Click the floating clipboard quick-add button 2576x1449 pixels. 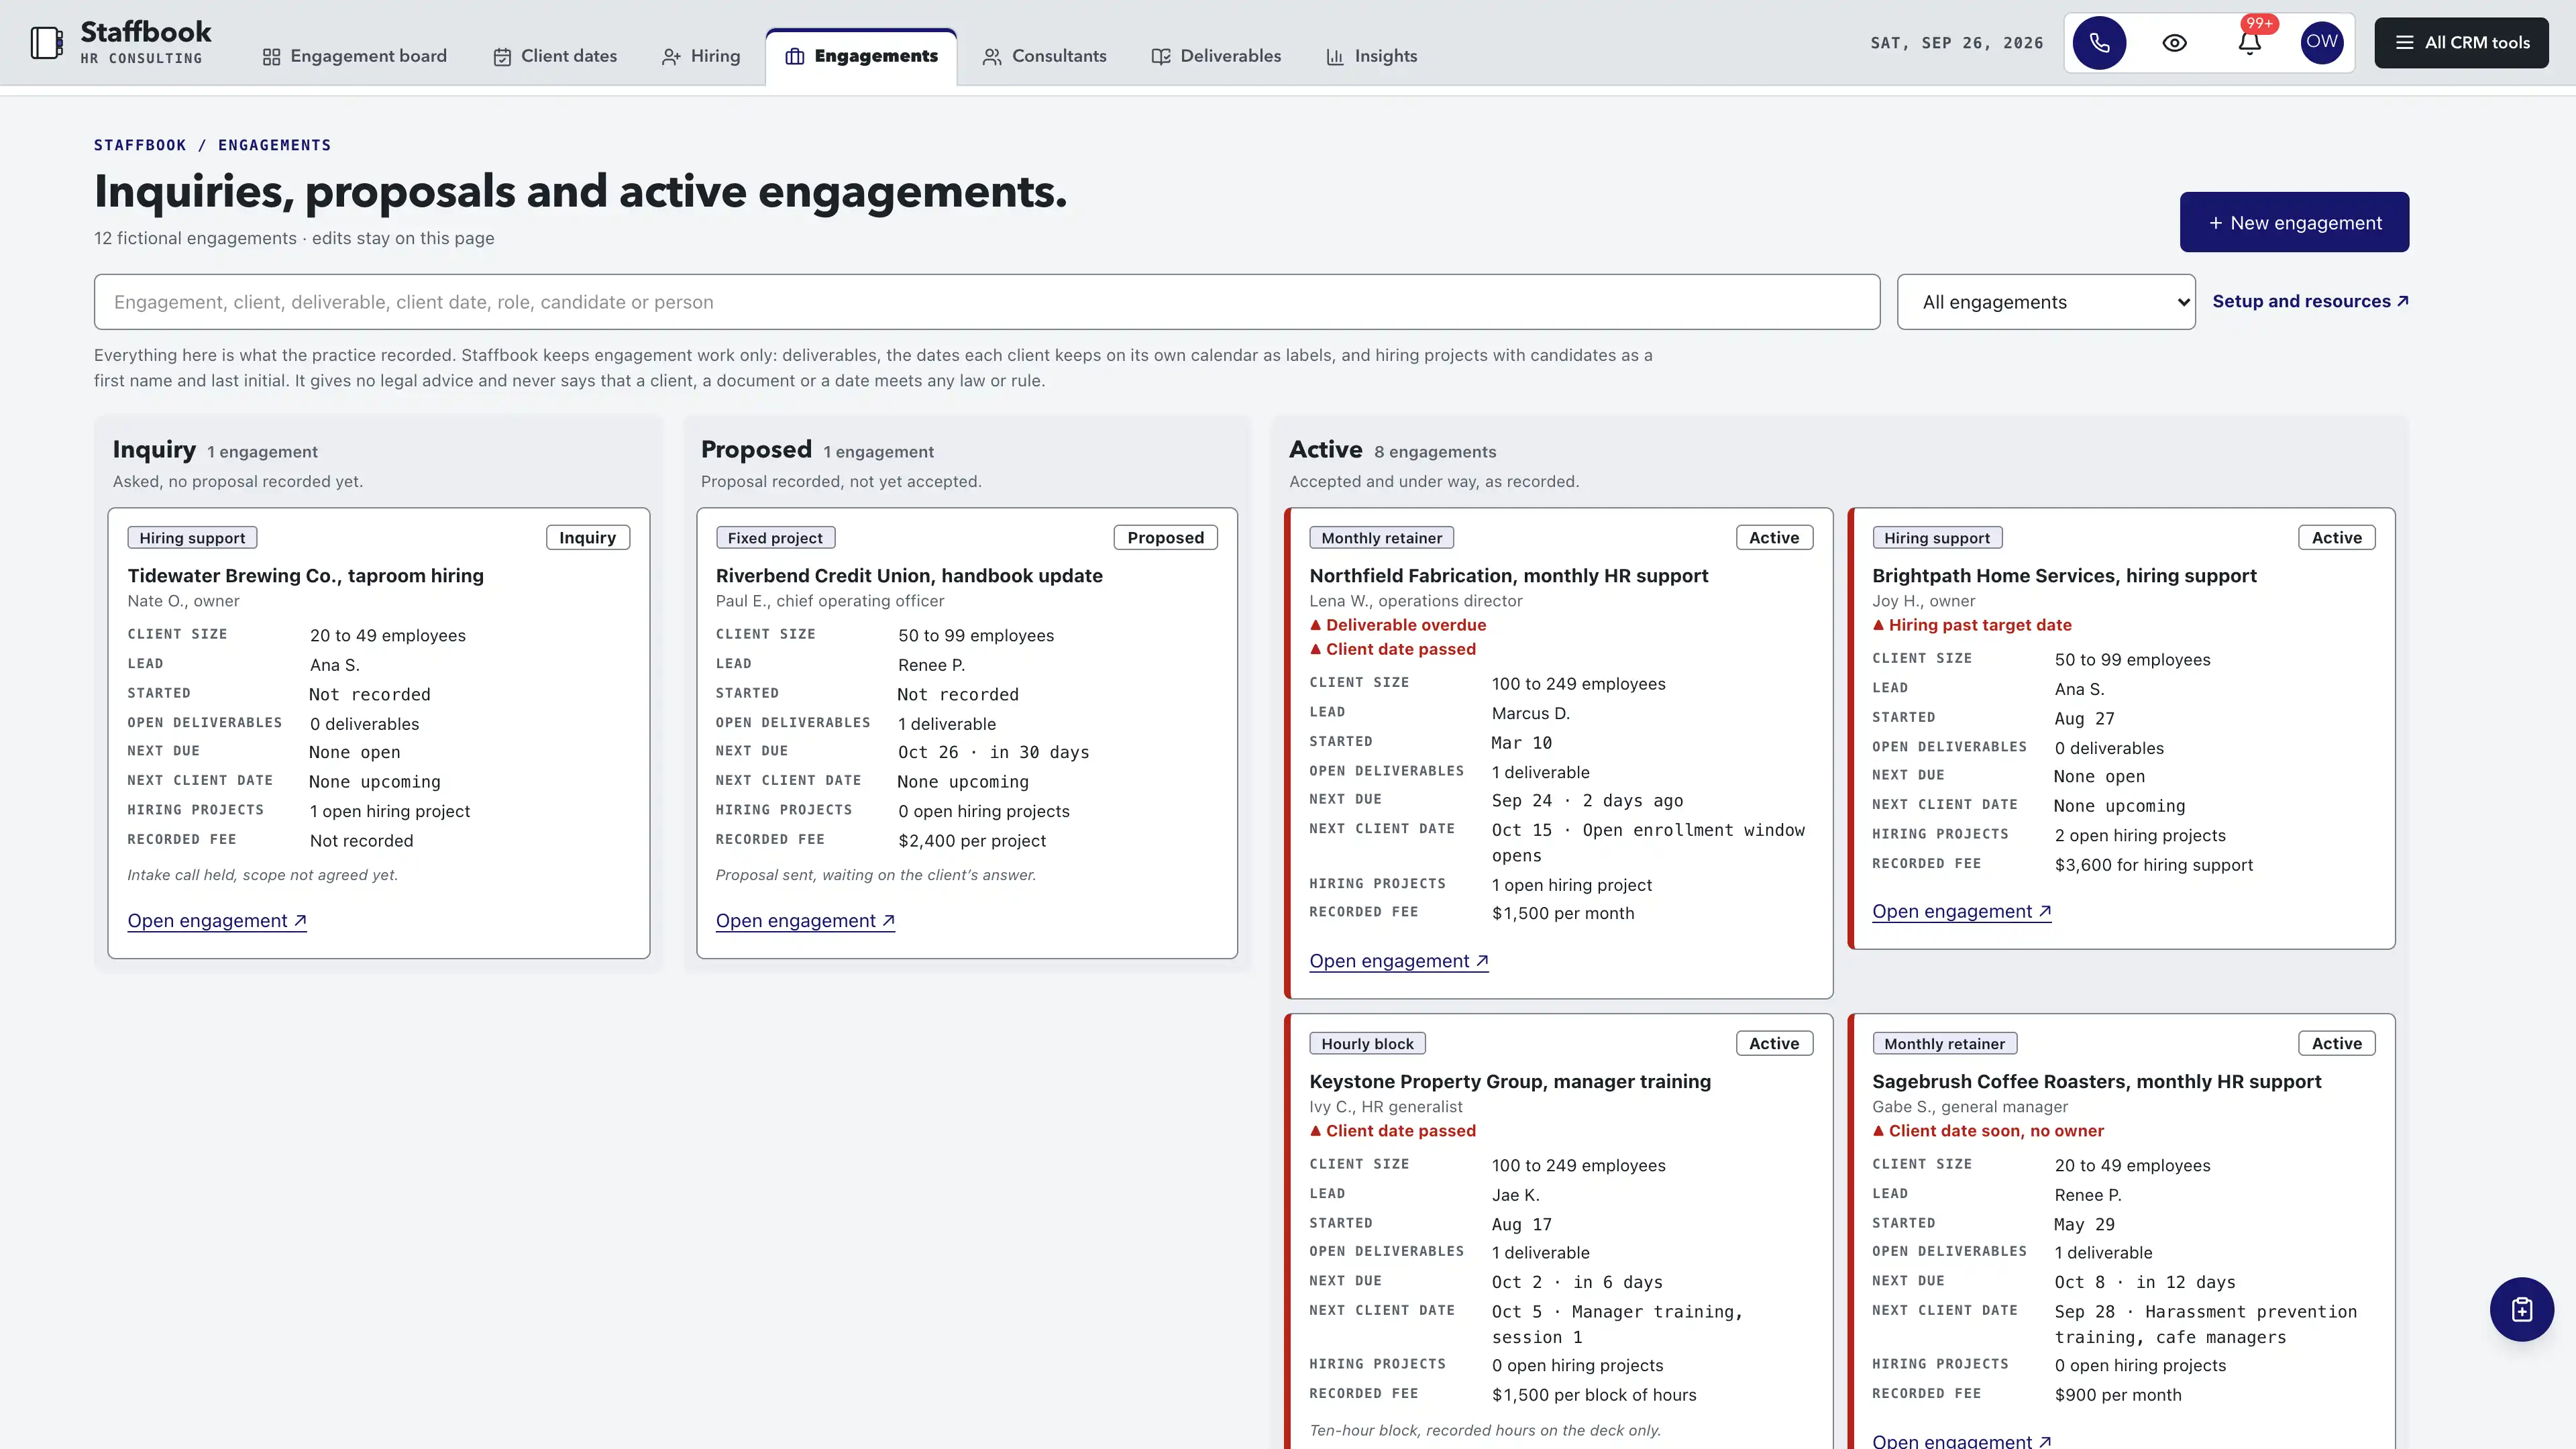click(x=2521, y=1309)
